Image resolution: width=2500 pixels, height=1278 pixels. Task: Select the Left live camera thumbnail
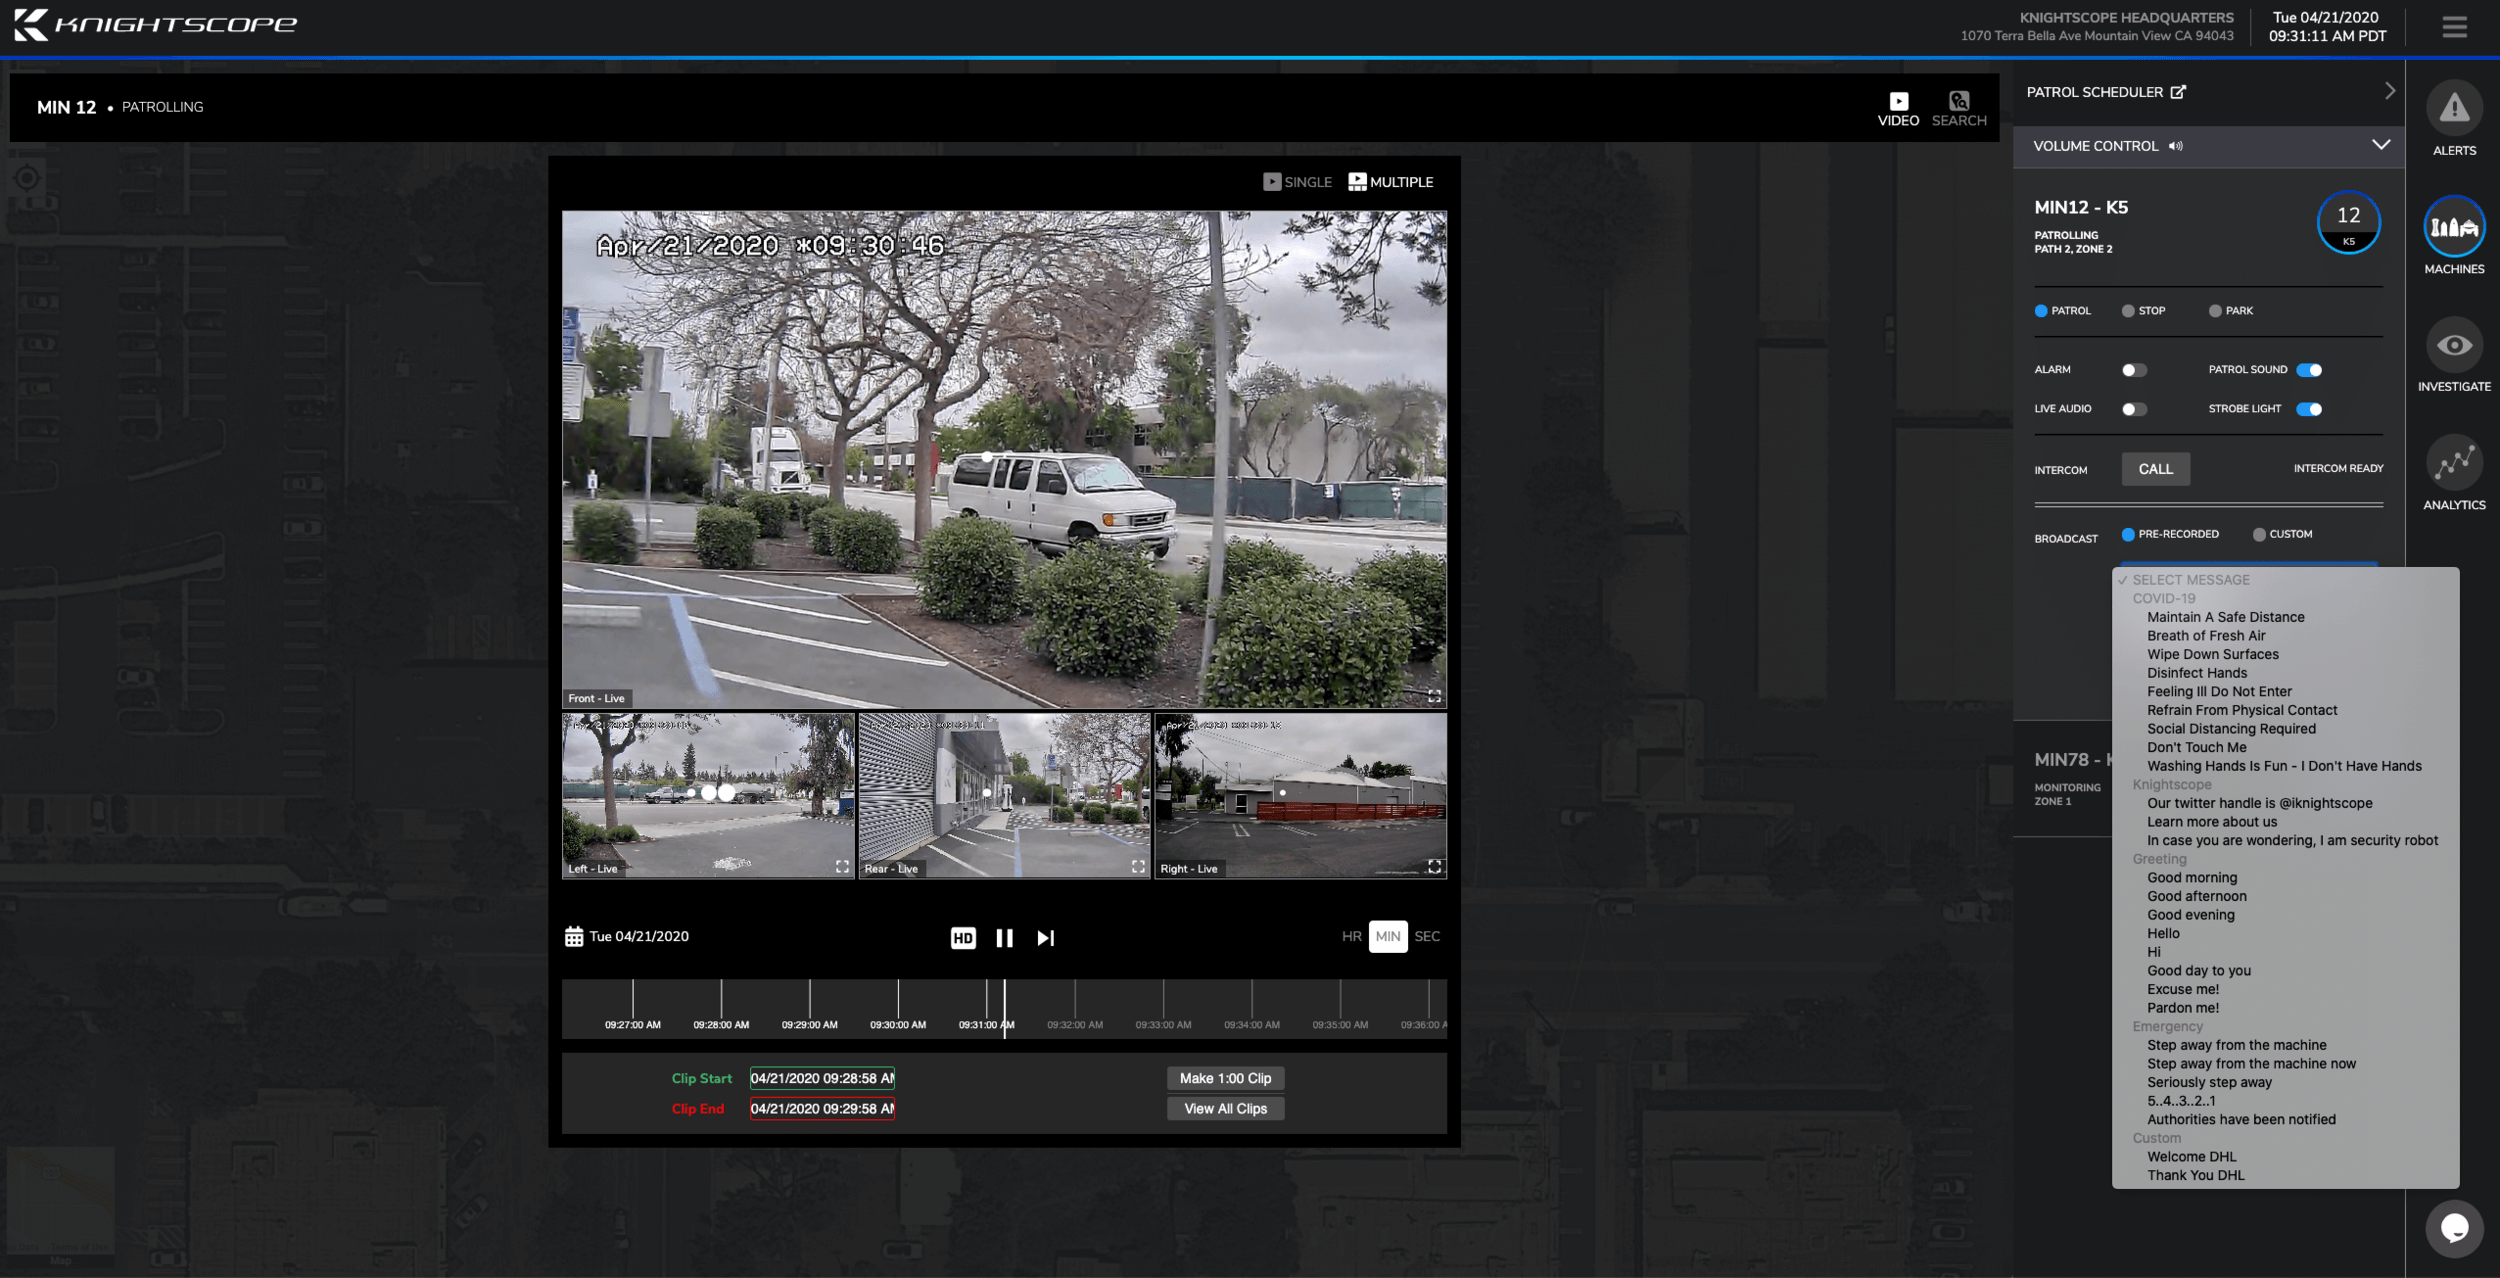(708, 795)
